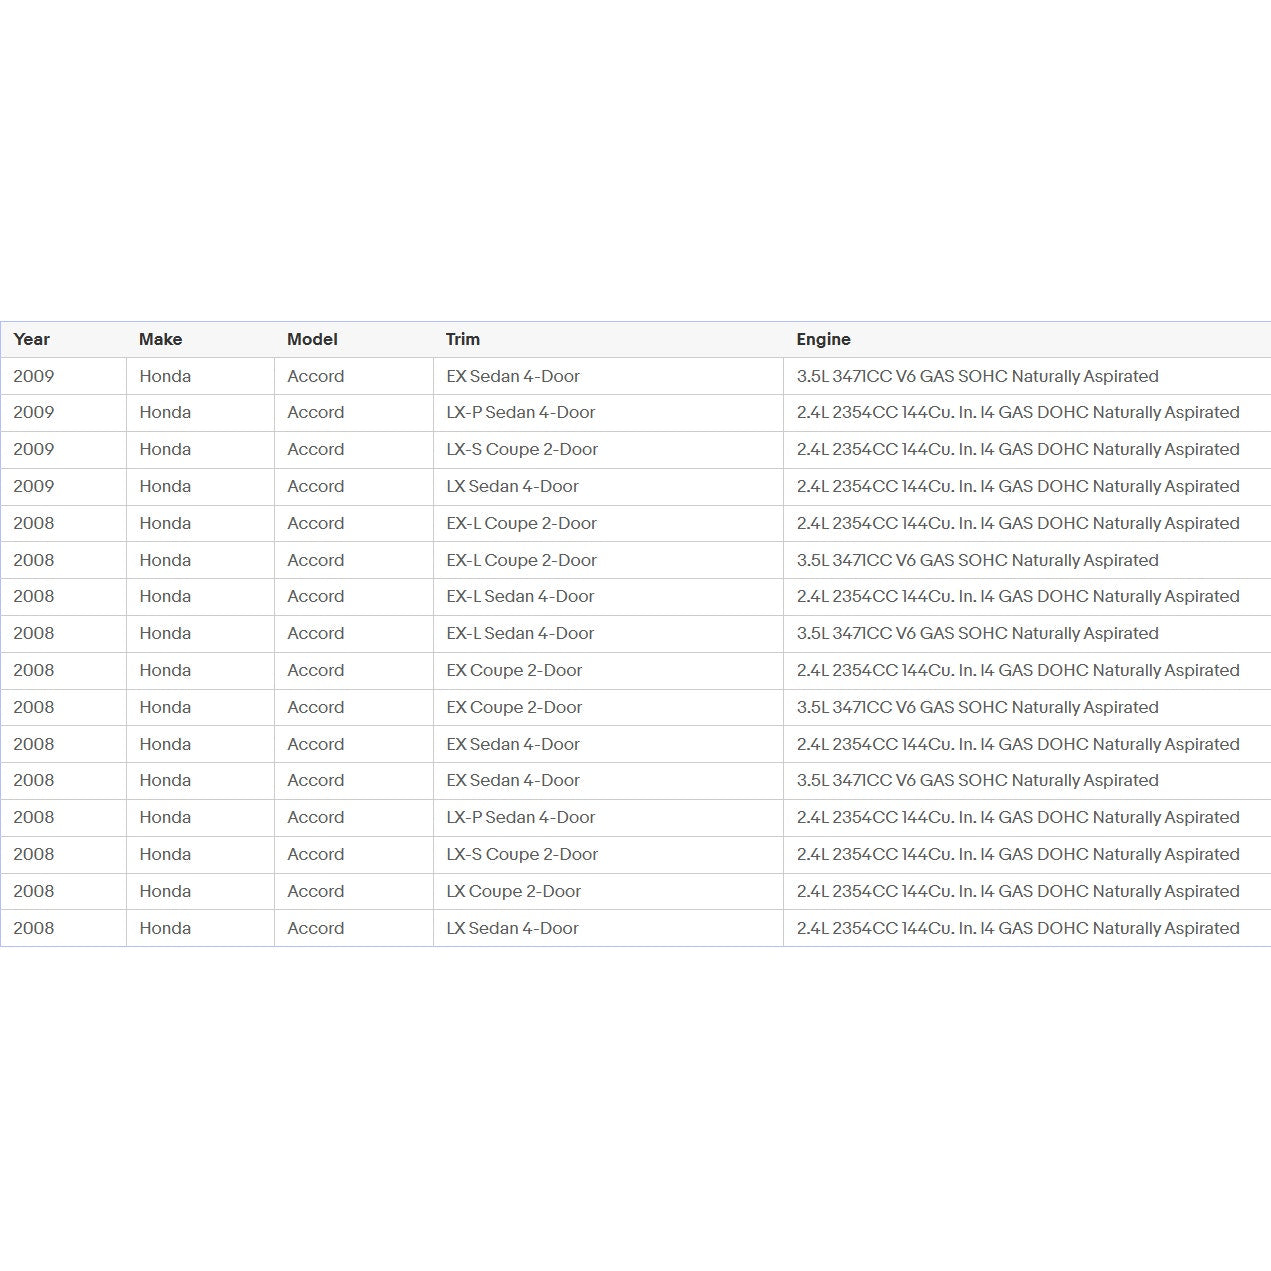
Task: Select 2009 LX-S Coupe 2-Door trim cell
Action: point(522,449)
